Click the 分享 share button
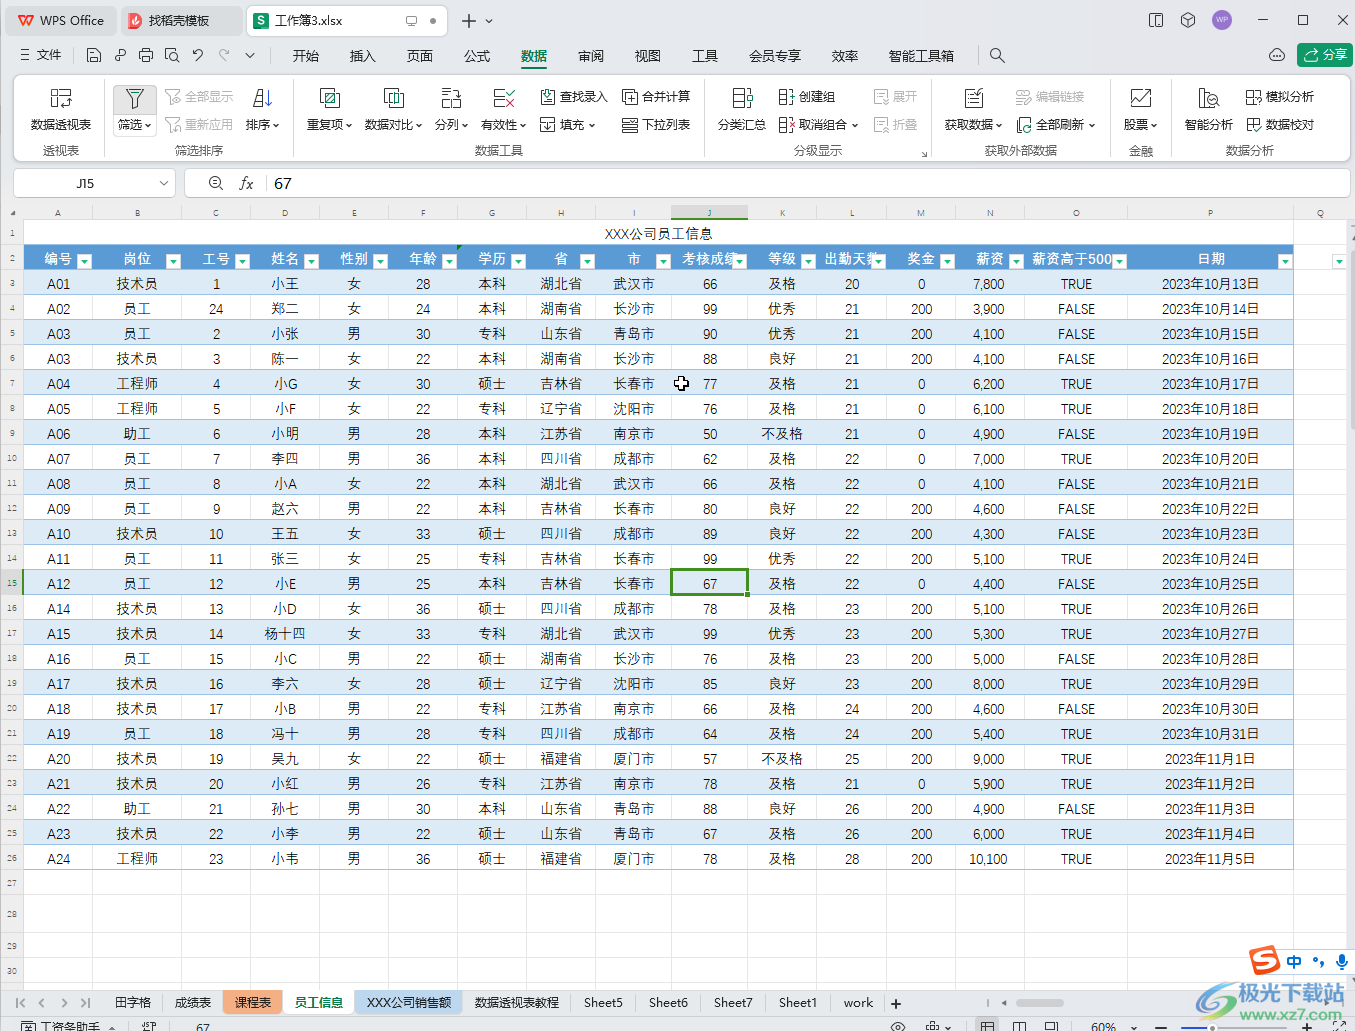 pyautogui.click(x=1325, y=55)
